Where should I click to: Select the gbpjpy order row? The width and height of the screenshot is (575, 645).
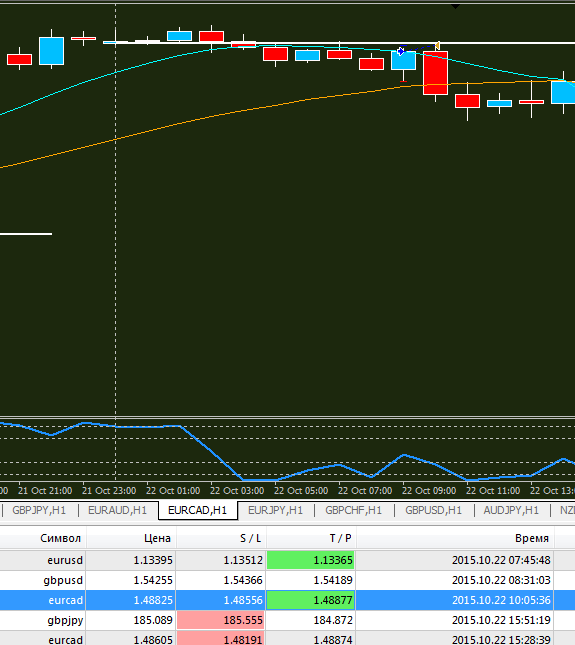(x=288, y=620)
